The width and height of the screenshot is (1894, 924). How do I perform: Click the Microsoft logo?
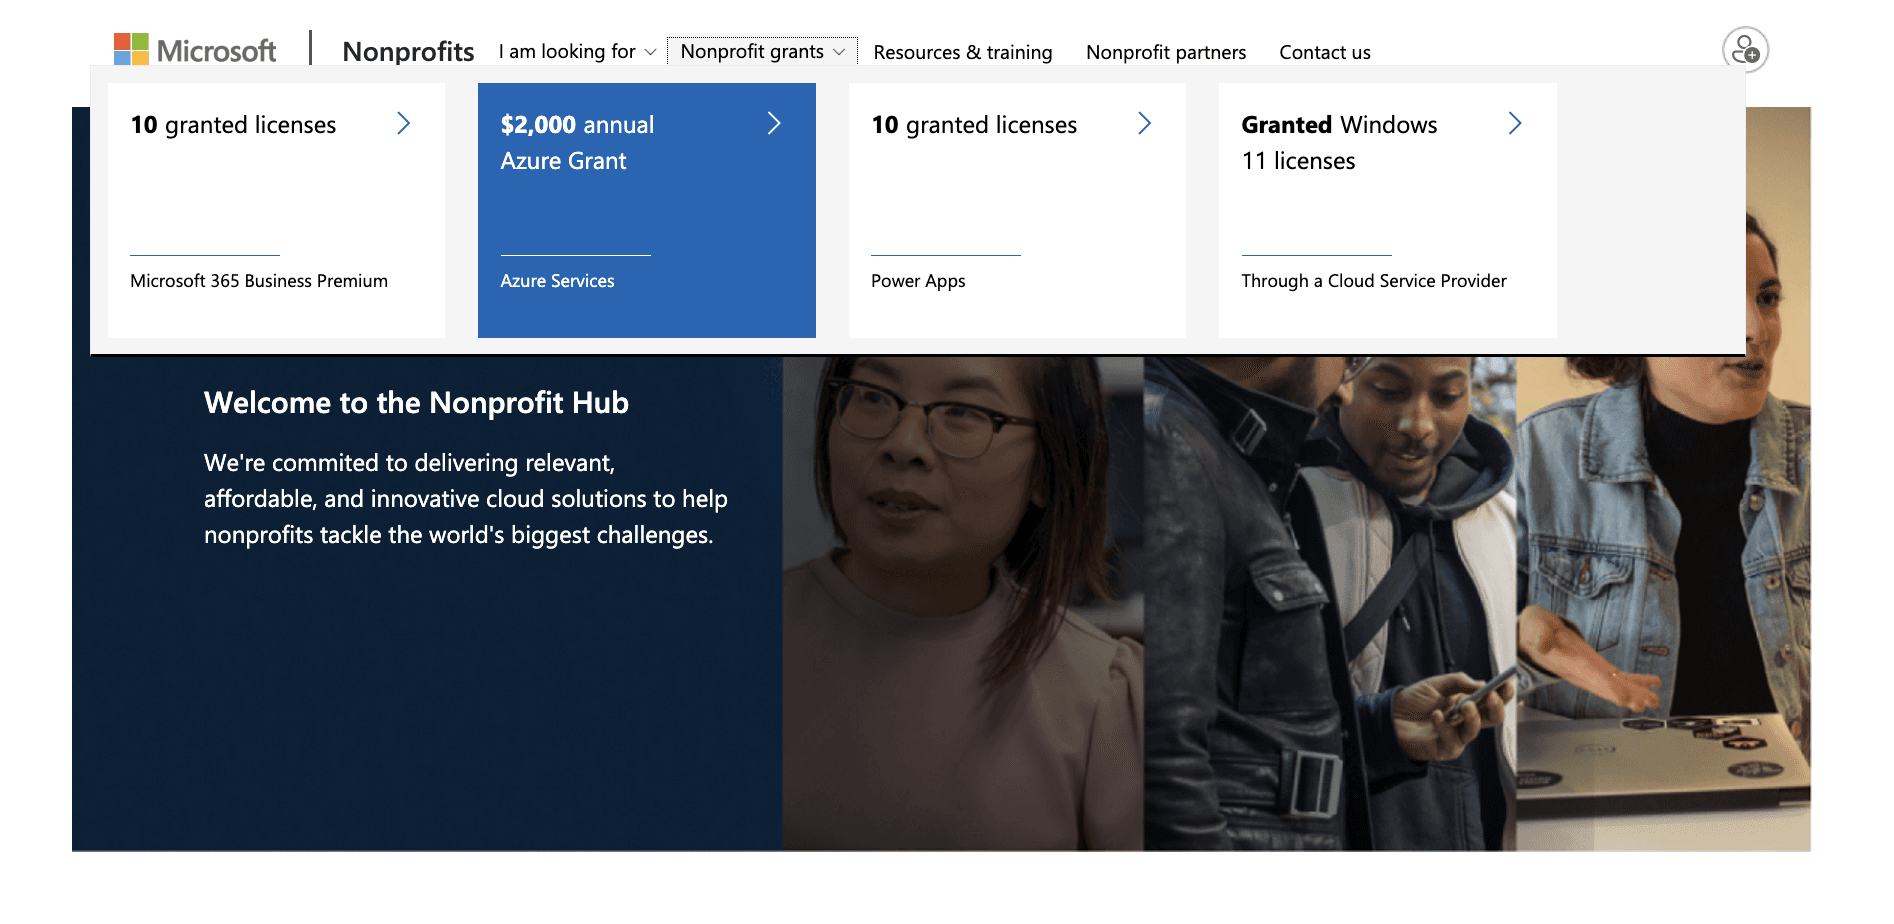click(196, 48)
